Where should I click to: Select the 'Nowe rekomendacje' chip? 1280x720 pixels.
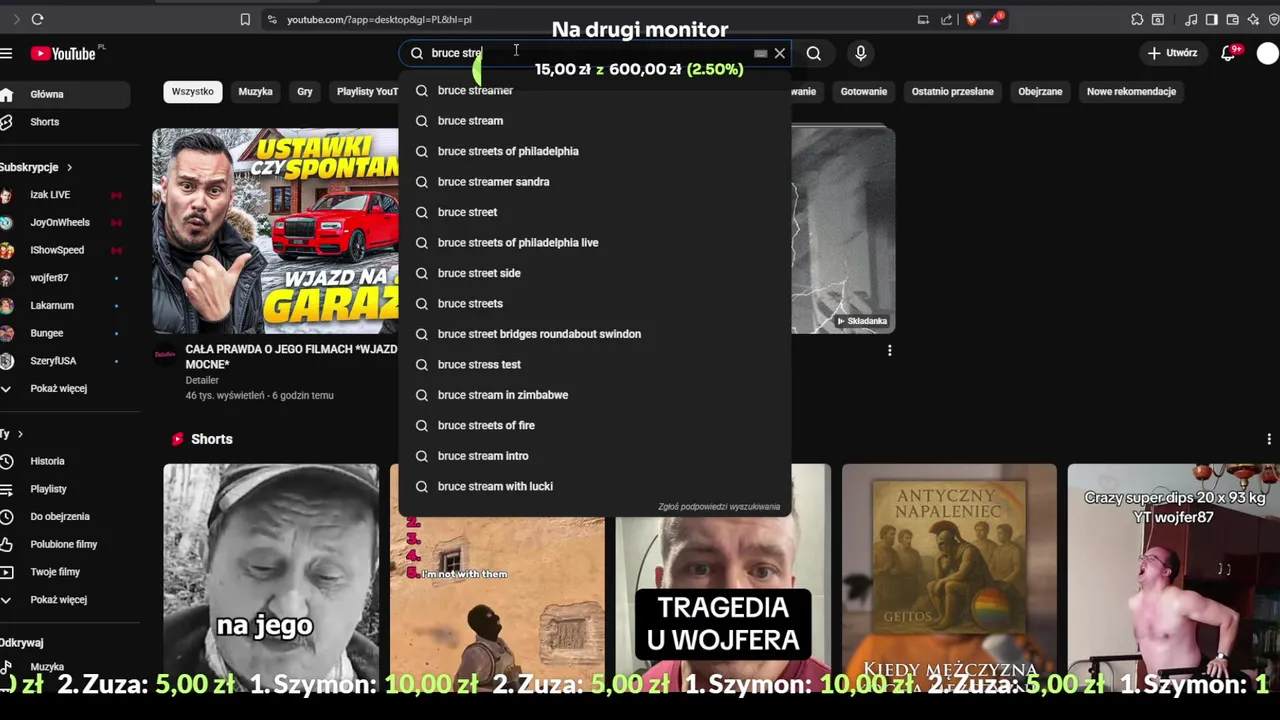tap(1132, 91)
